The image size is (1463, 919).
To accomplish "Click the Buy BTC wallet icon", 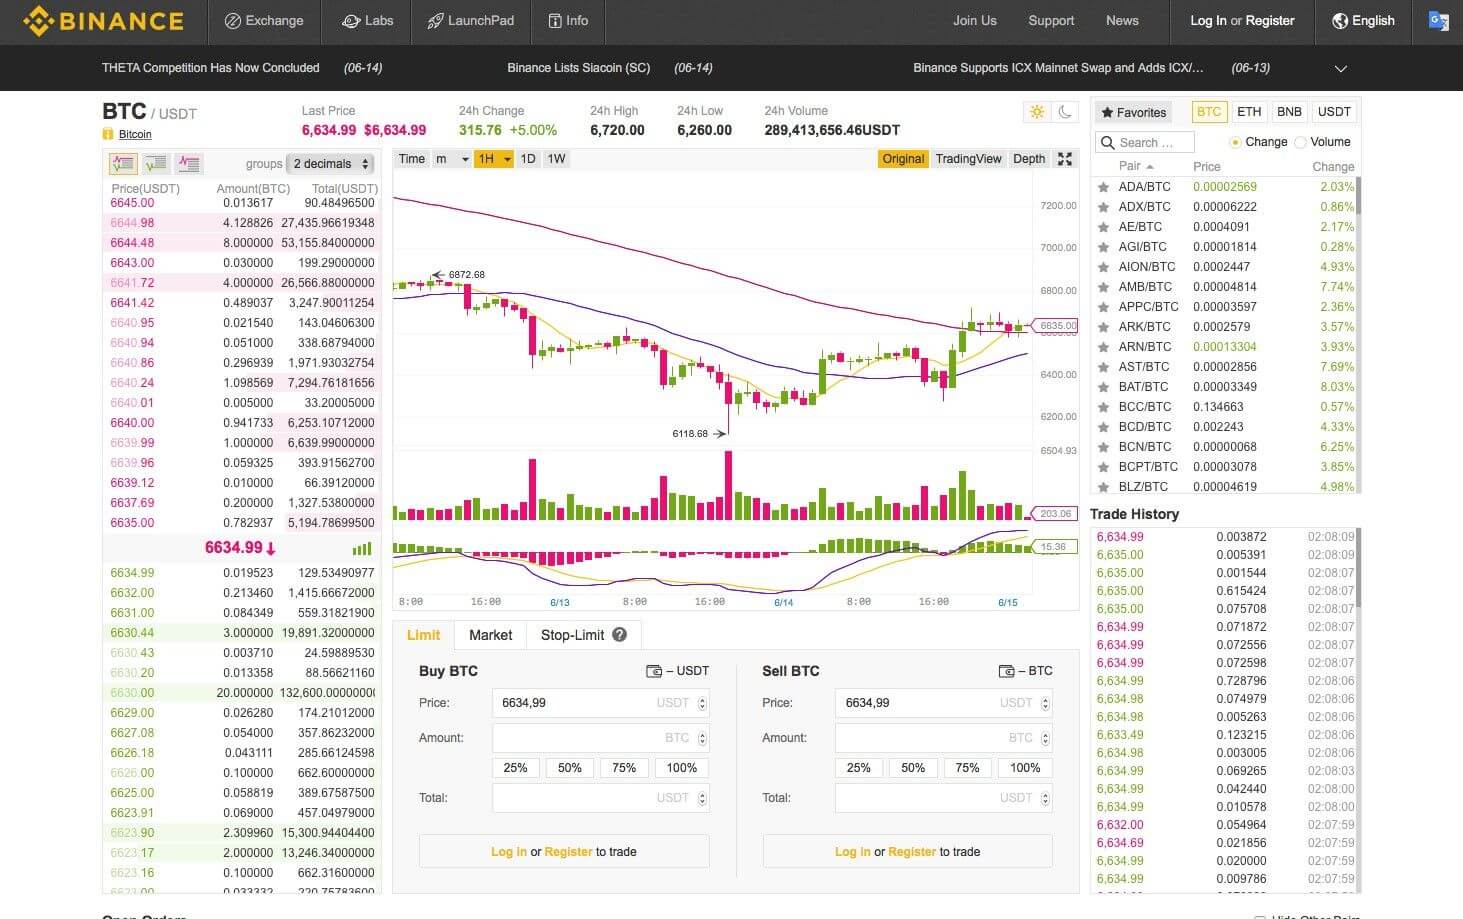I will pos(654,671).
